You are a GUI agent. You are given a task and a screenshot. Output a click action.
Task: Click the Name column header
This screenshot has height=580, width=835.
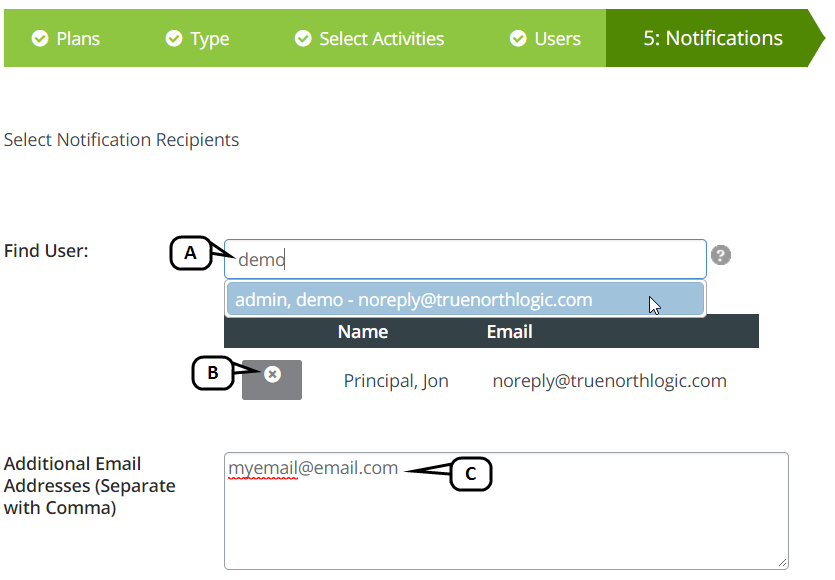click(362, 331)
